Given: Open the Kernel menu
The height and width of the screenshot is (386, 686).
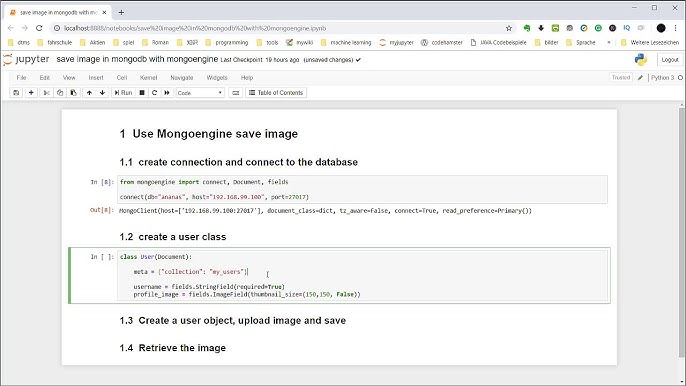Looking at the screenshot, I should [x=148, y=77].
